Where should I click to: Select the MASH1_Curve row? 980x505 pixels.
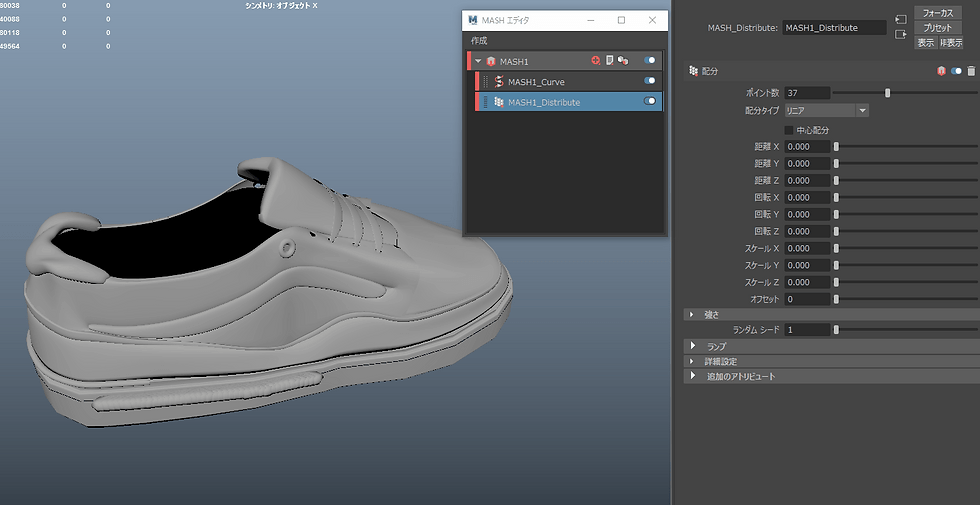(569, 81)
